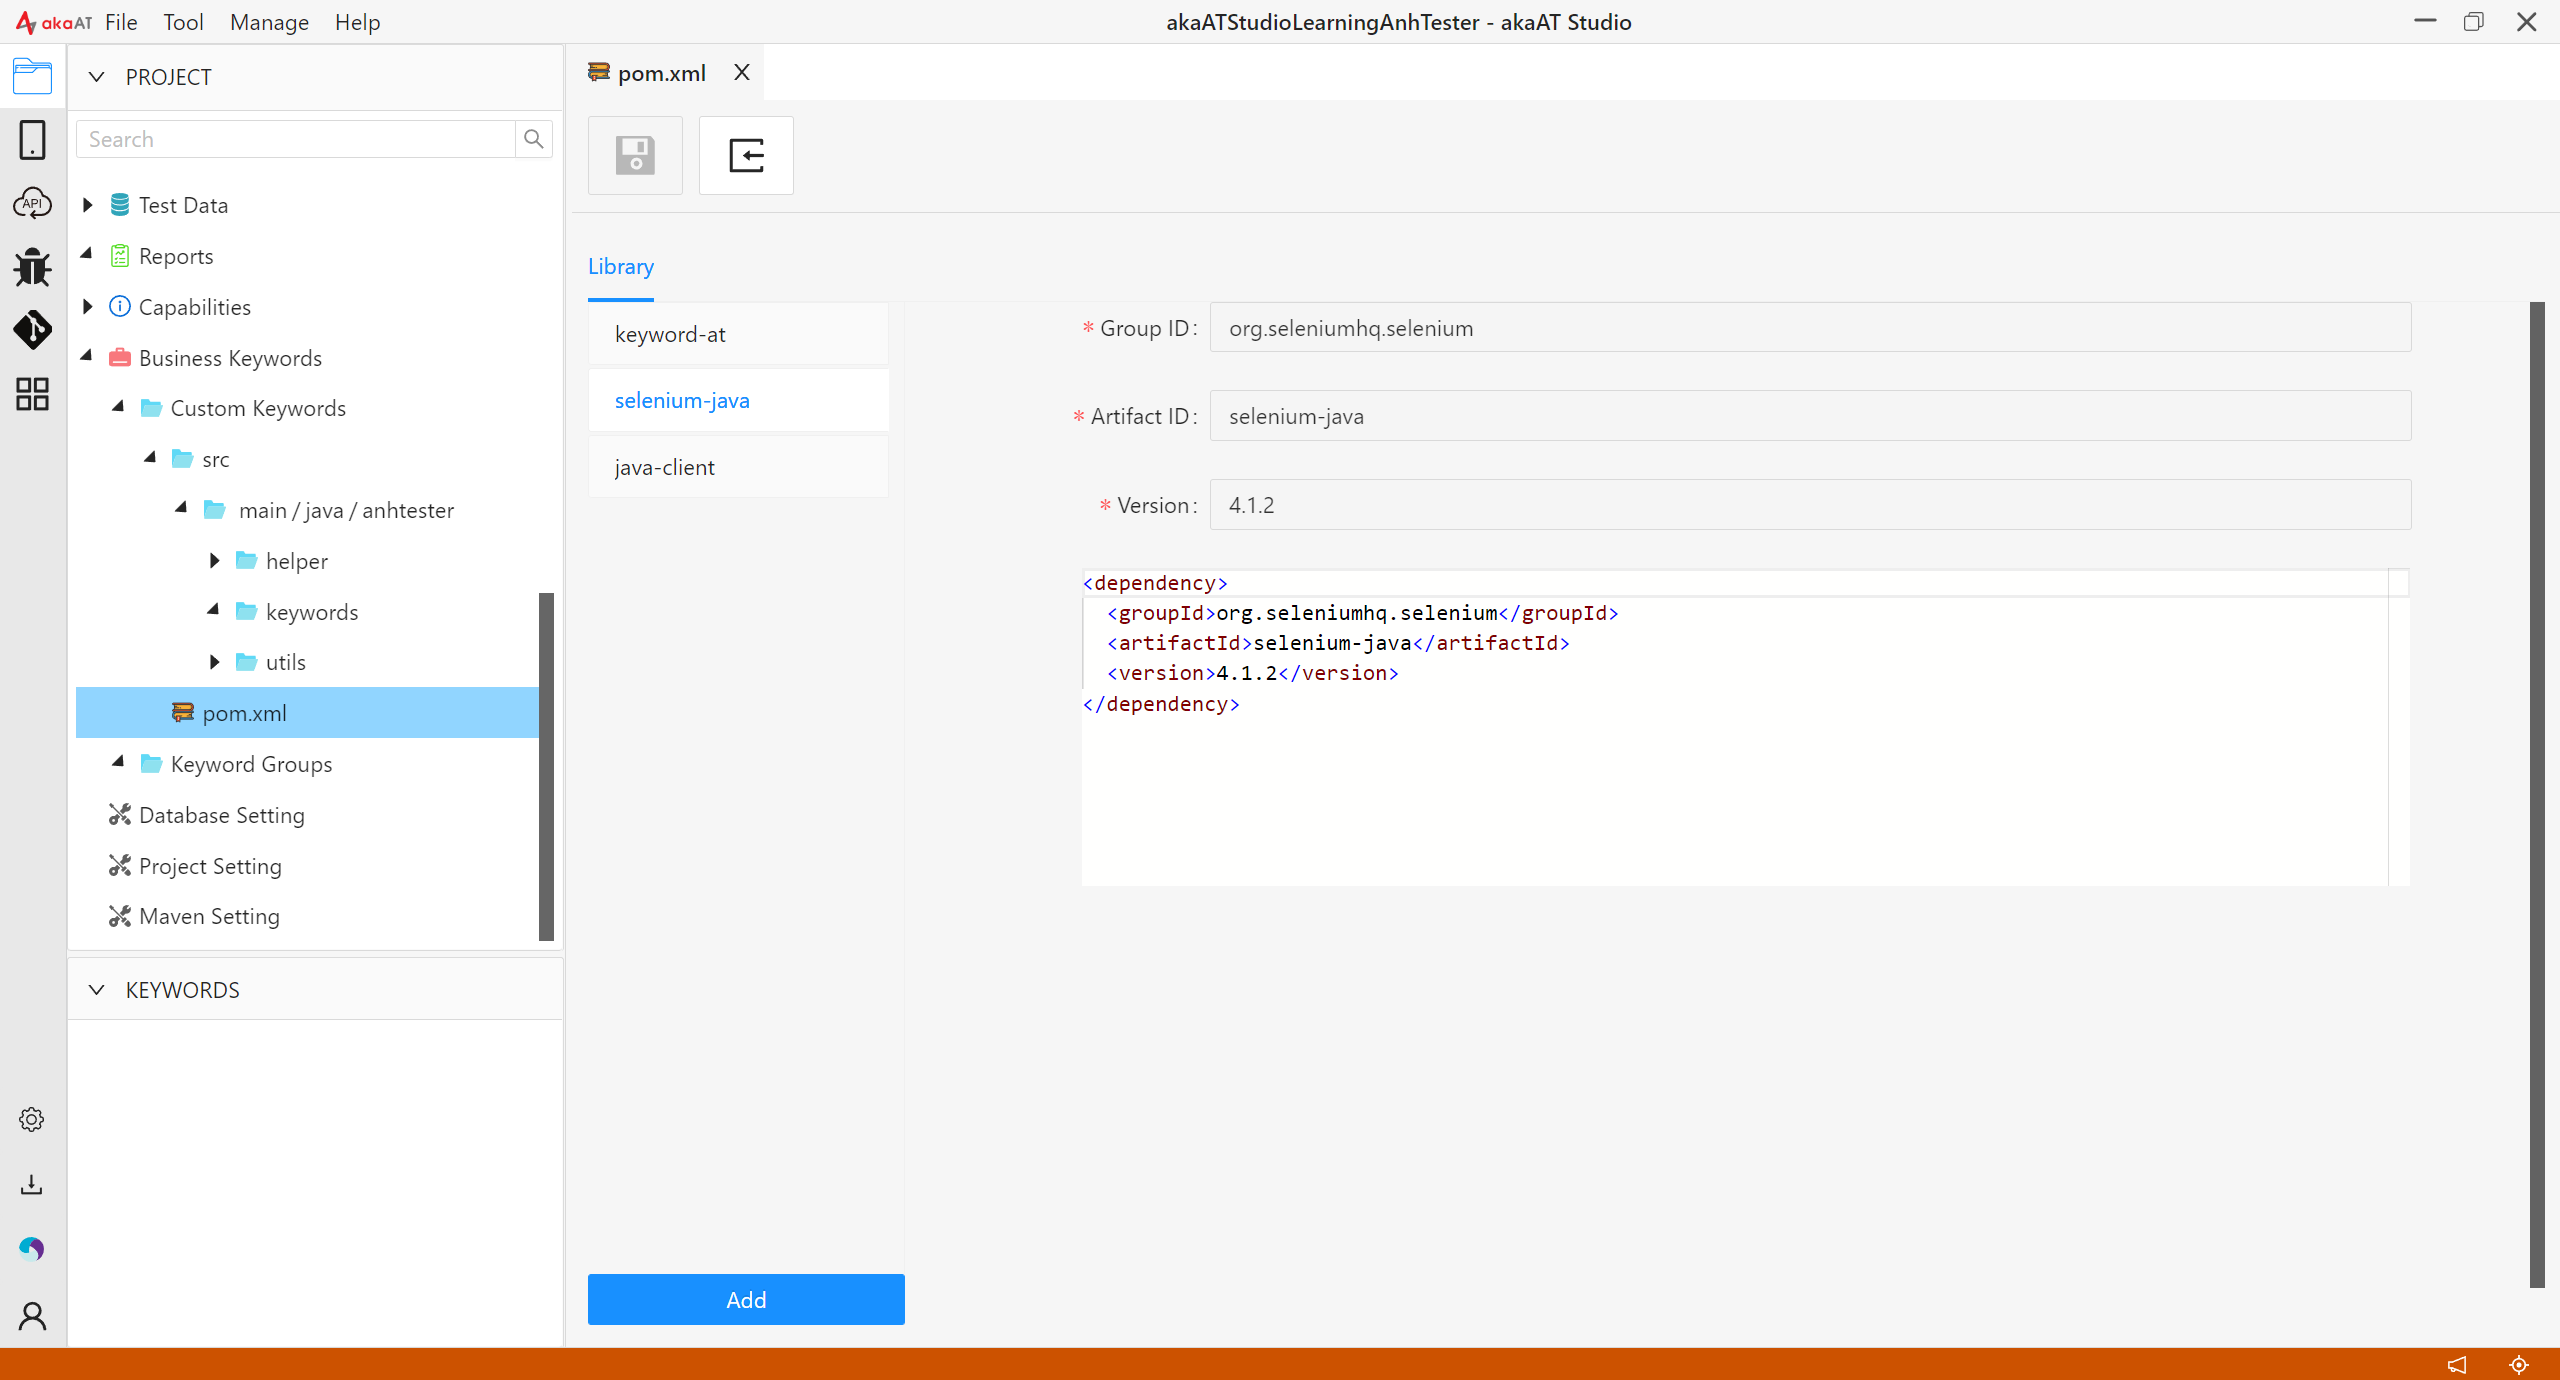
Task: Open the Tool menu
Action: pos(183,22)
